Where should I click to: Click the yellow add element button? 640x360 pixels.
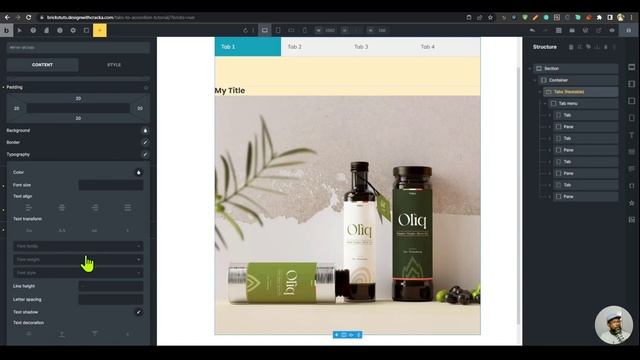click(100, 30)
